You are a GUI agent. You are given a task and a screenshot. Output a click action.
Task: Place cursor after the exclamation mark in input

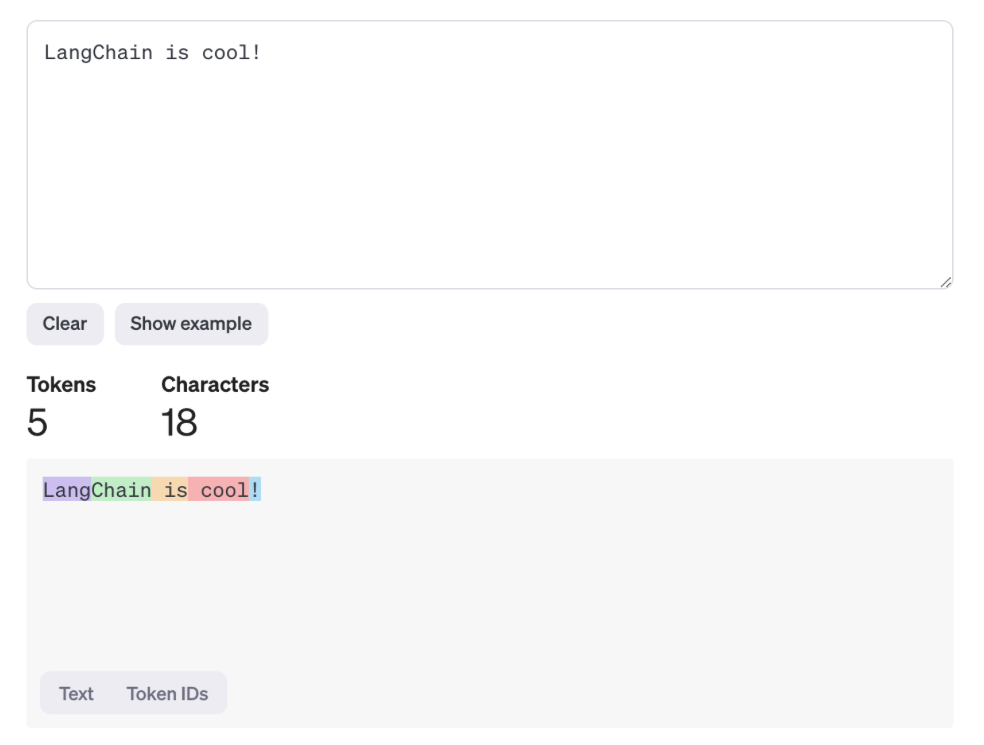[x=262, y=53]
